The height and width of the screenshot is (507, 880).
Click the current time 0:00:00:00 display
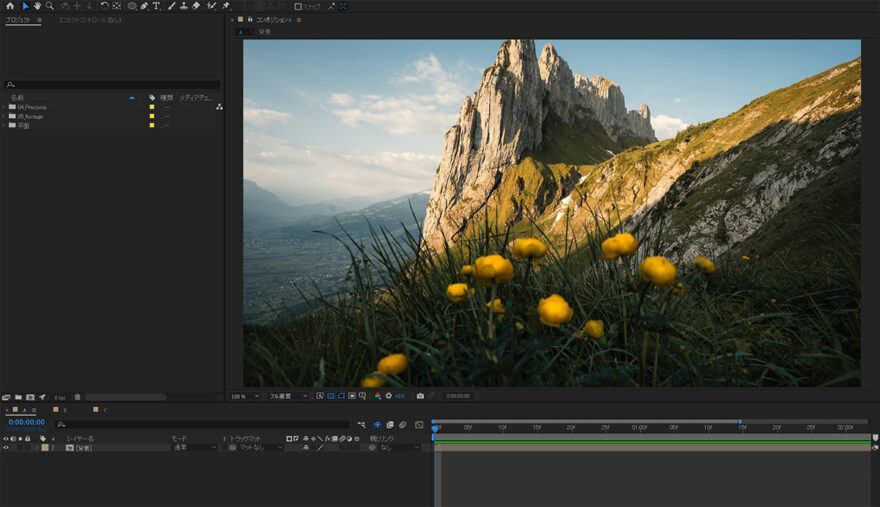(26, 422)
